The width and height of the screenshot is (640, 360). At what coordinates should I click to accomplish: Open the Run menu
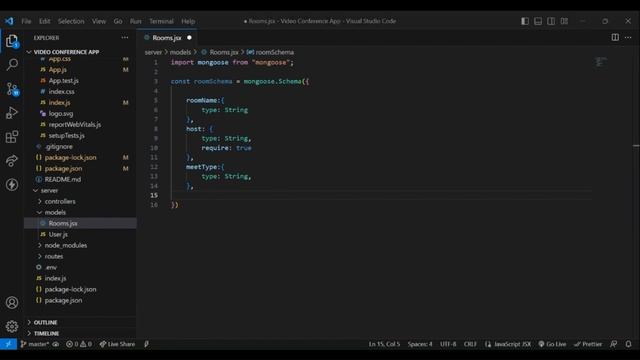coord(136,21)
